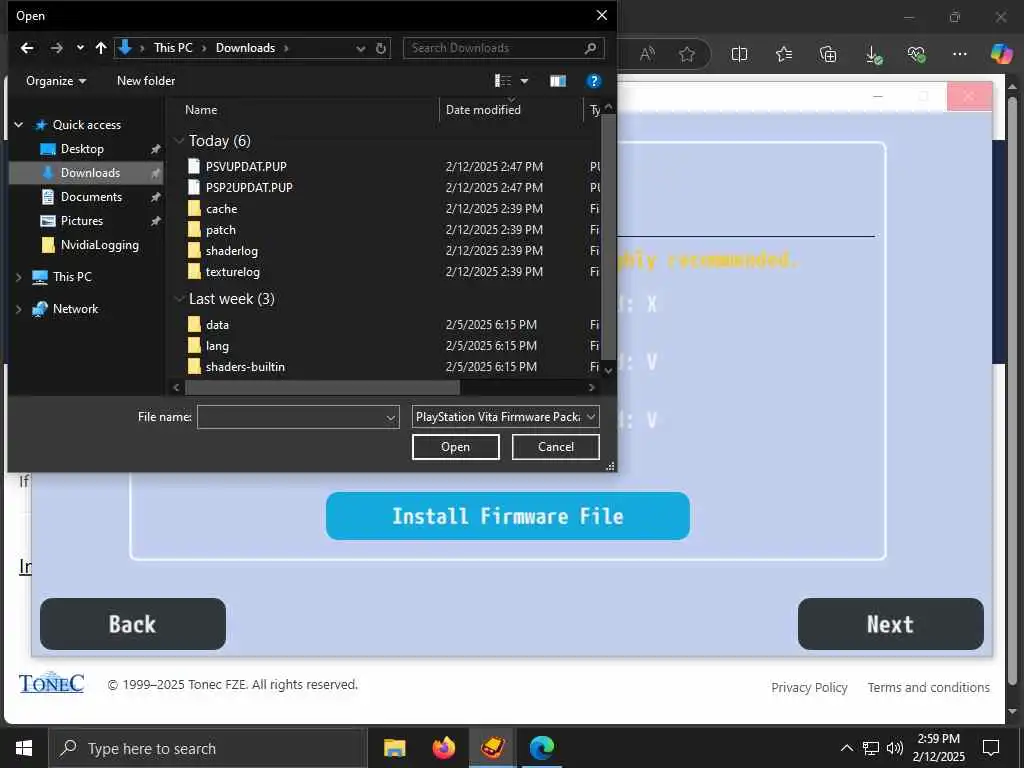Select the shaders-builtin folder

click(245, 366)
